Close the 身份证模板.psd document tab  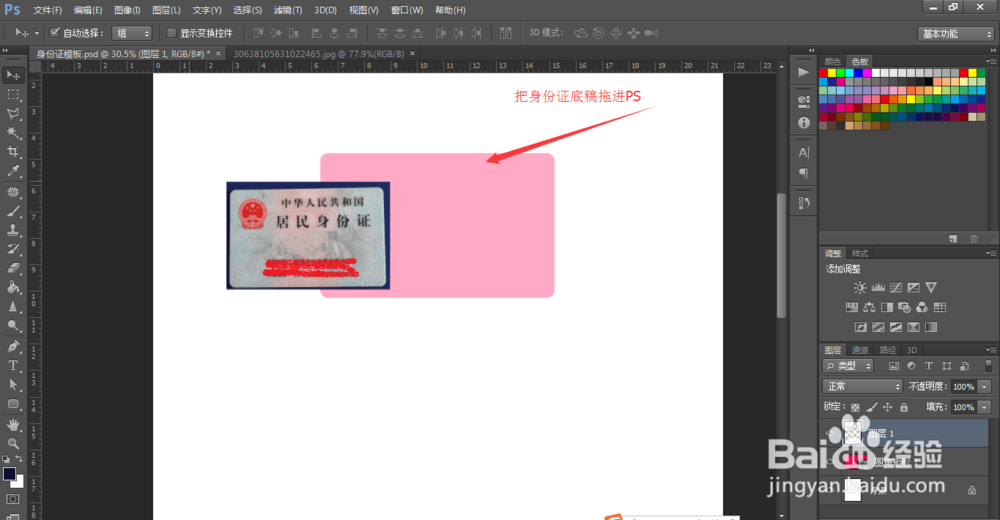(218, 54)
